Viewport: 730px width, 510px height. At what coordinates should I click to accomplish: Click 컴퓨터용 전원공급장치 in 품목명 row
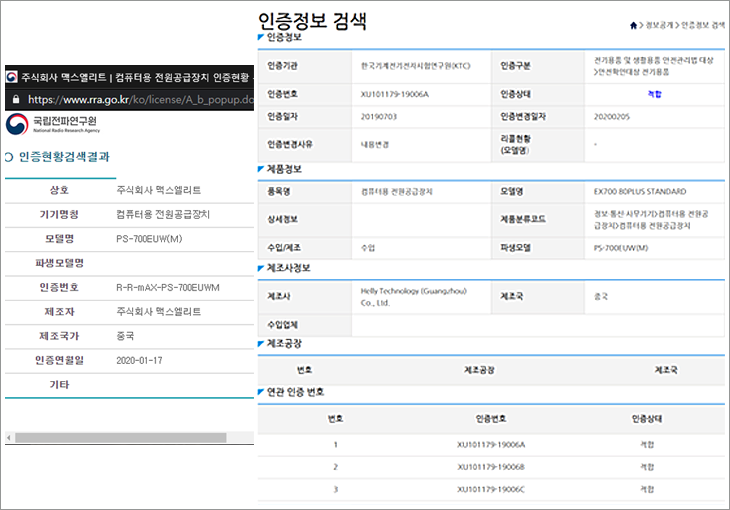397,191
